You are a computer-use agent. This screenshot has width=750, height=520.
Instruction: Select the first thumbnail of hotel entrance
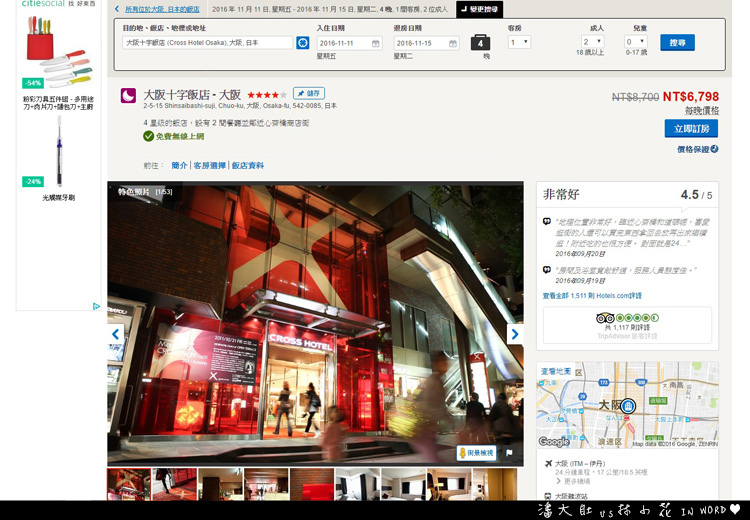[129, 485]
